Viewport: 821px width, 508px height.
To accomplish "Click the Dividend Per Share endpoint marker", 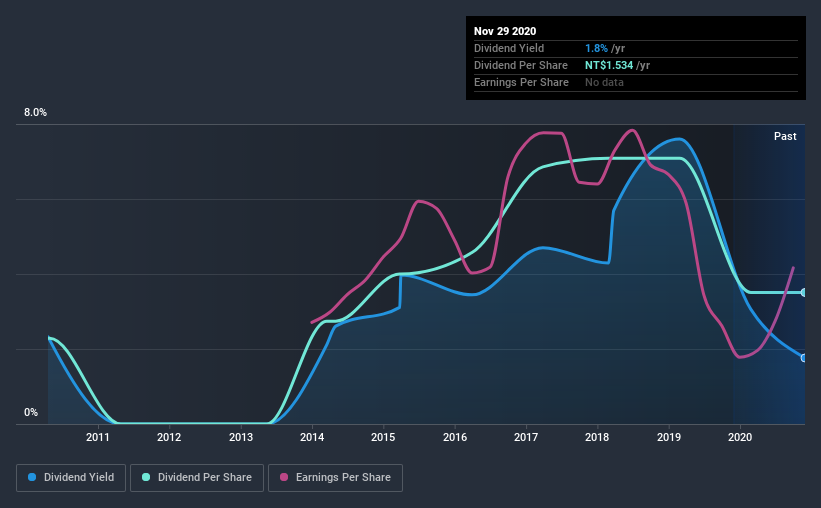I will click(x=804, y=292).
